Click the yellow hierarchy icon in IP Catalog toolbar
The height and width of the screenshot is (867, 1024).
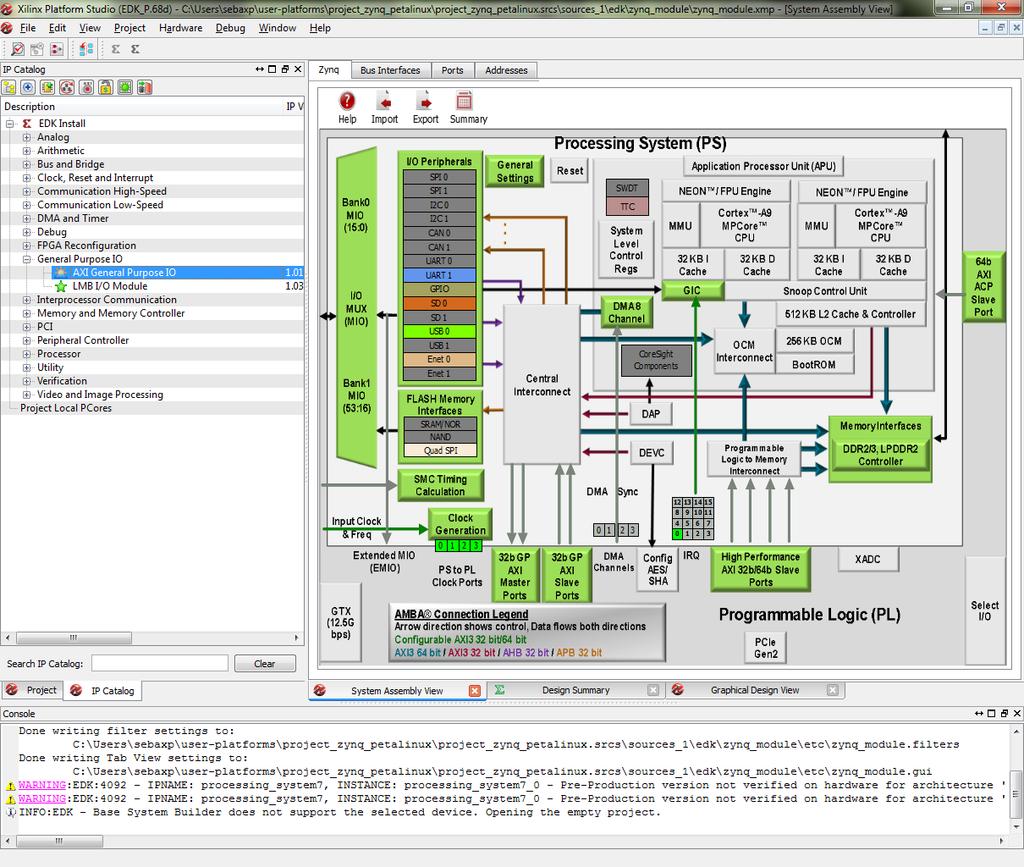(x=9, y=87)
